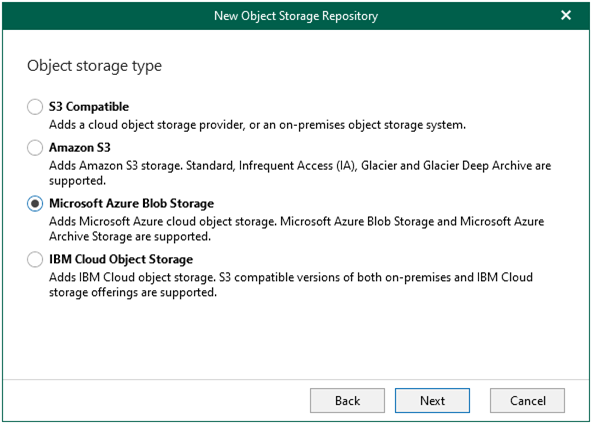
Task: Close the dialog with the X icon
Action: pos(566,15)
